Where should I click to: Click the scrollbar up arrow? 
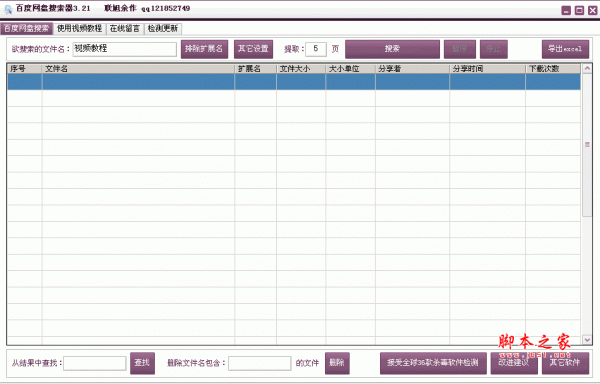coord(587,69)
